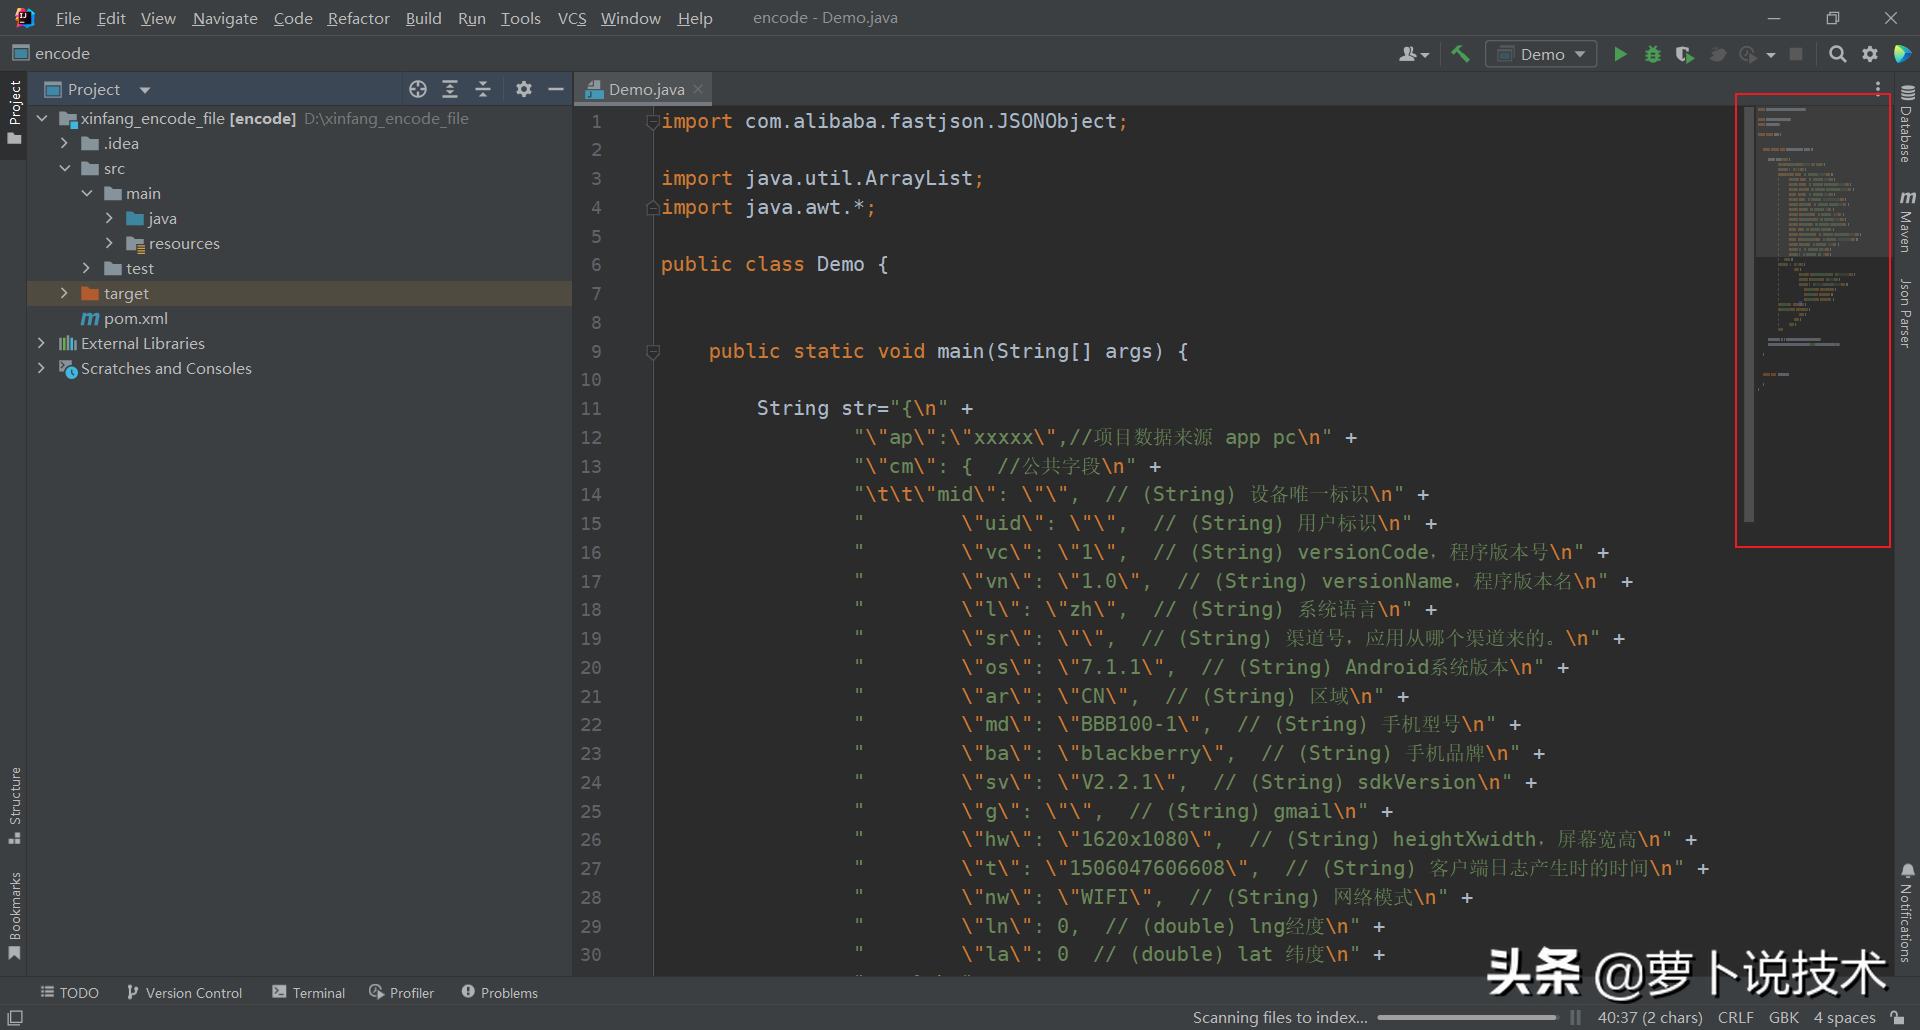Open the Refactor menu

point(358,18)
